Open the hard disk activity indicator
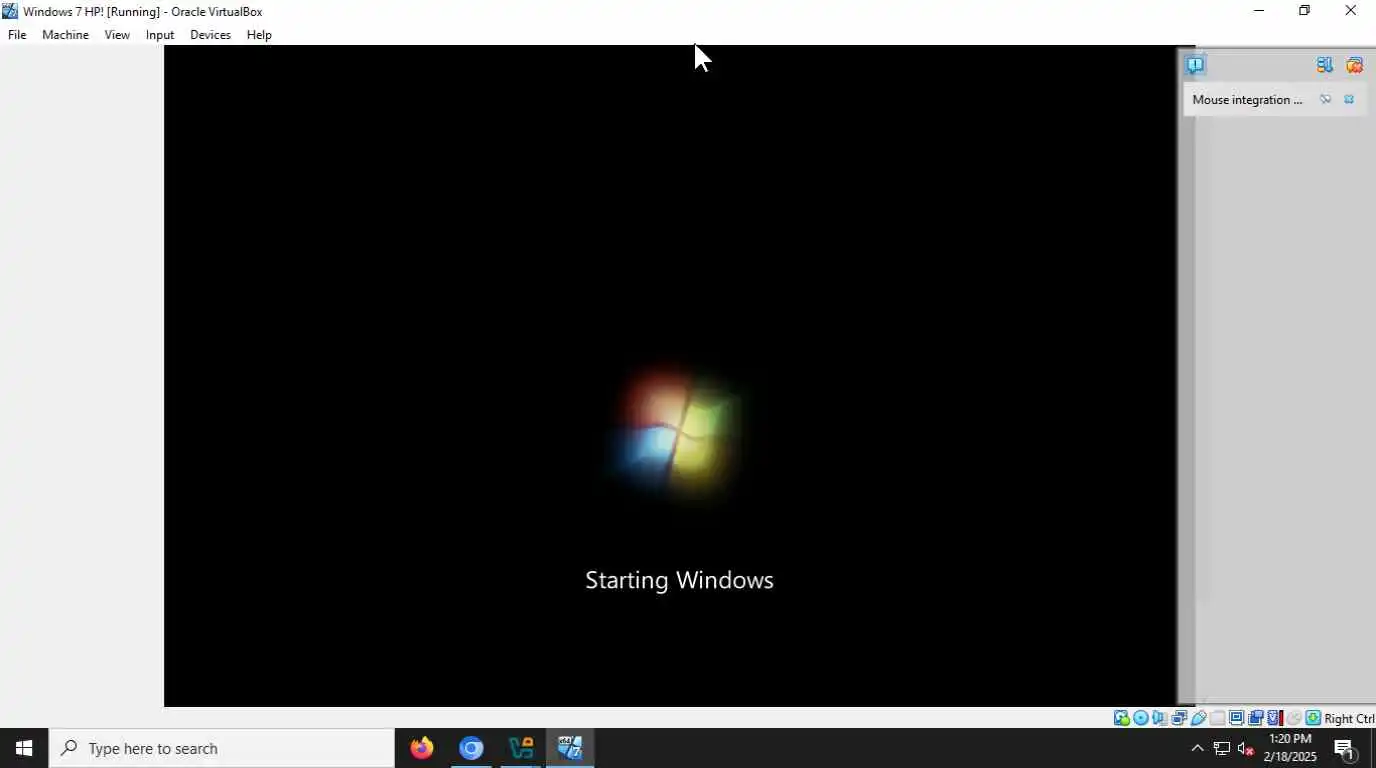 pos(1122,718)
